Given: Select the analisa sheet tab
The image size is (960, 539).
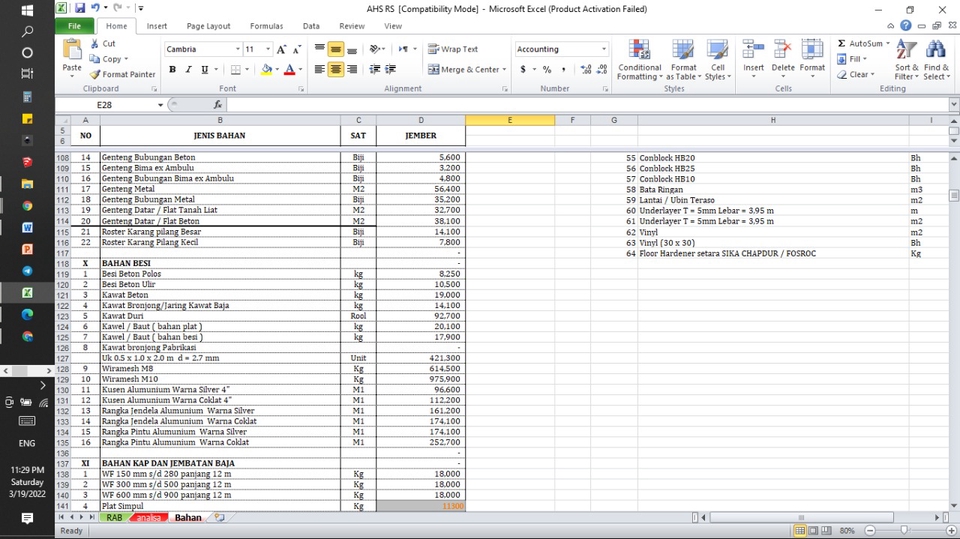Looking at the screenshot, I should coord(148,518).
